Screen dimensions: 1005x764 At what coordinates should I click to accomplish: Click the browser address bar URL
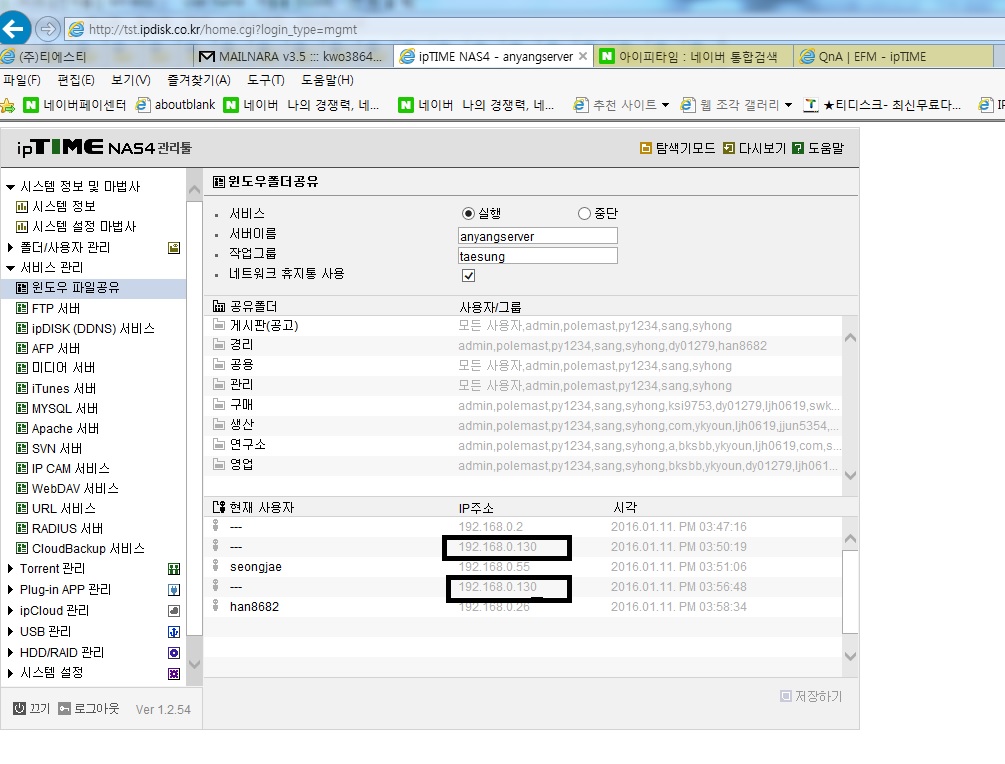(223, 29)
